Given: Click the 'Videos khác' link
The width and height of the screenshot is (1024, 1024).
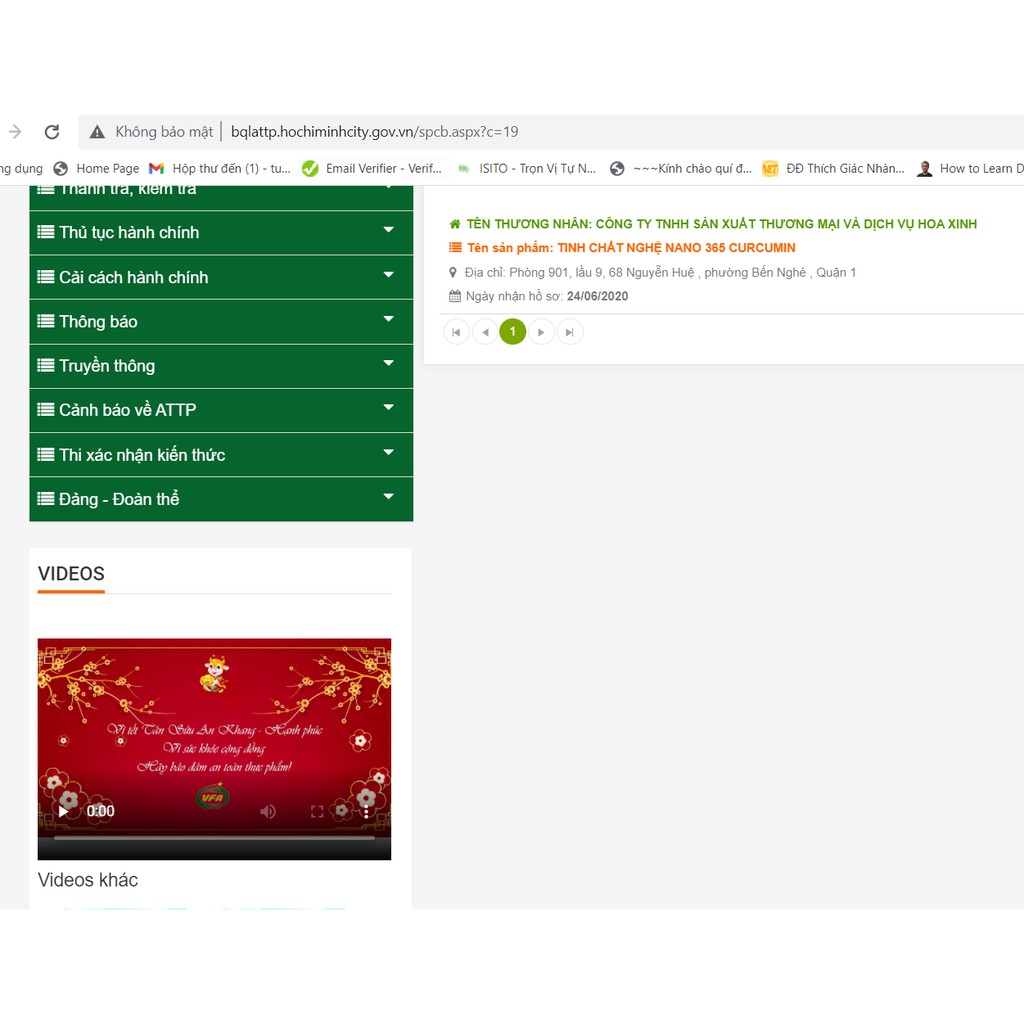Looking at the screenshot, I should (x=88, y=880).
